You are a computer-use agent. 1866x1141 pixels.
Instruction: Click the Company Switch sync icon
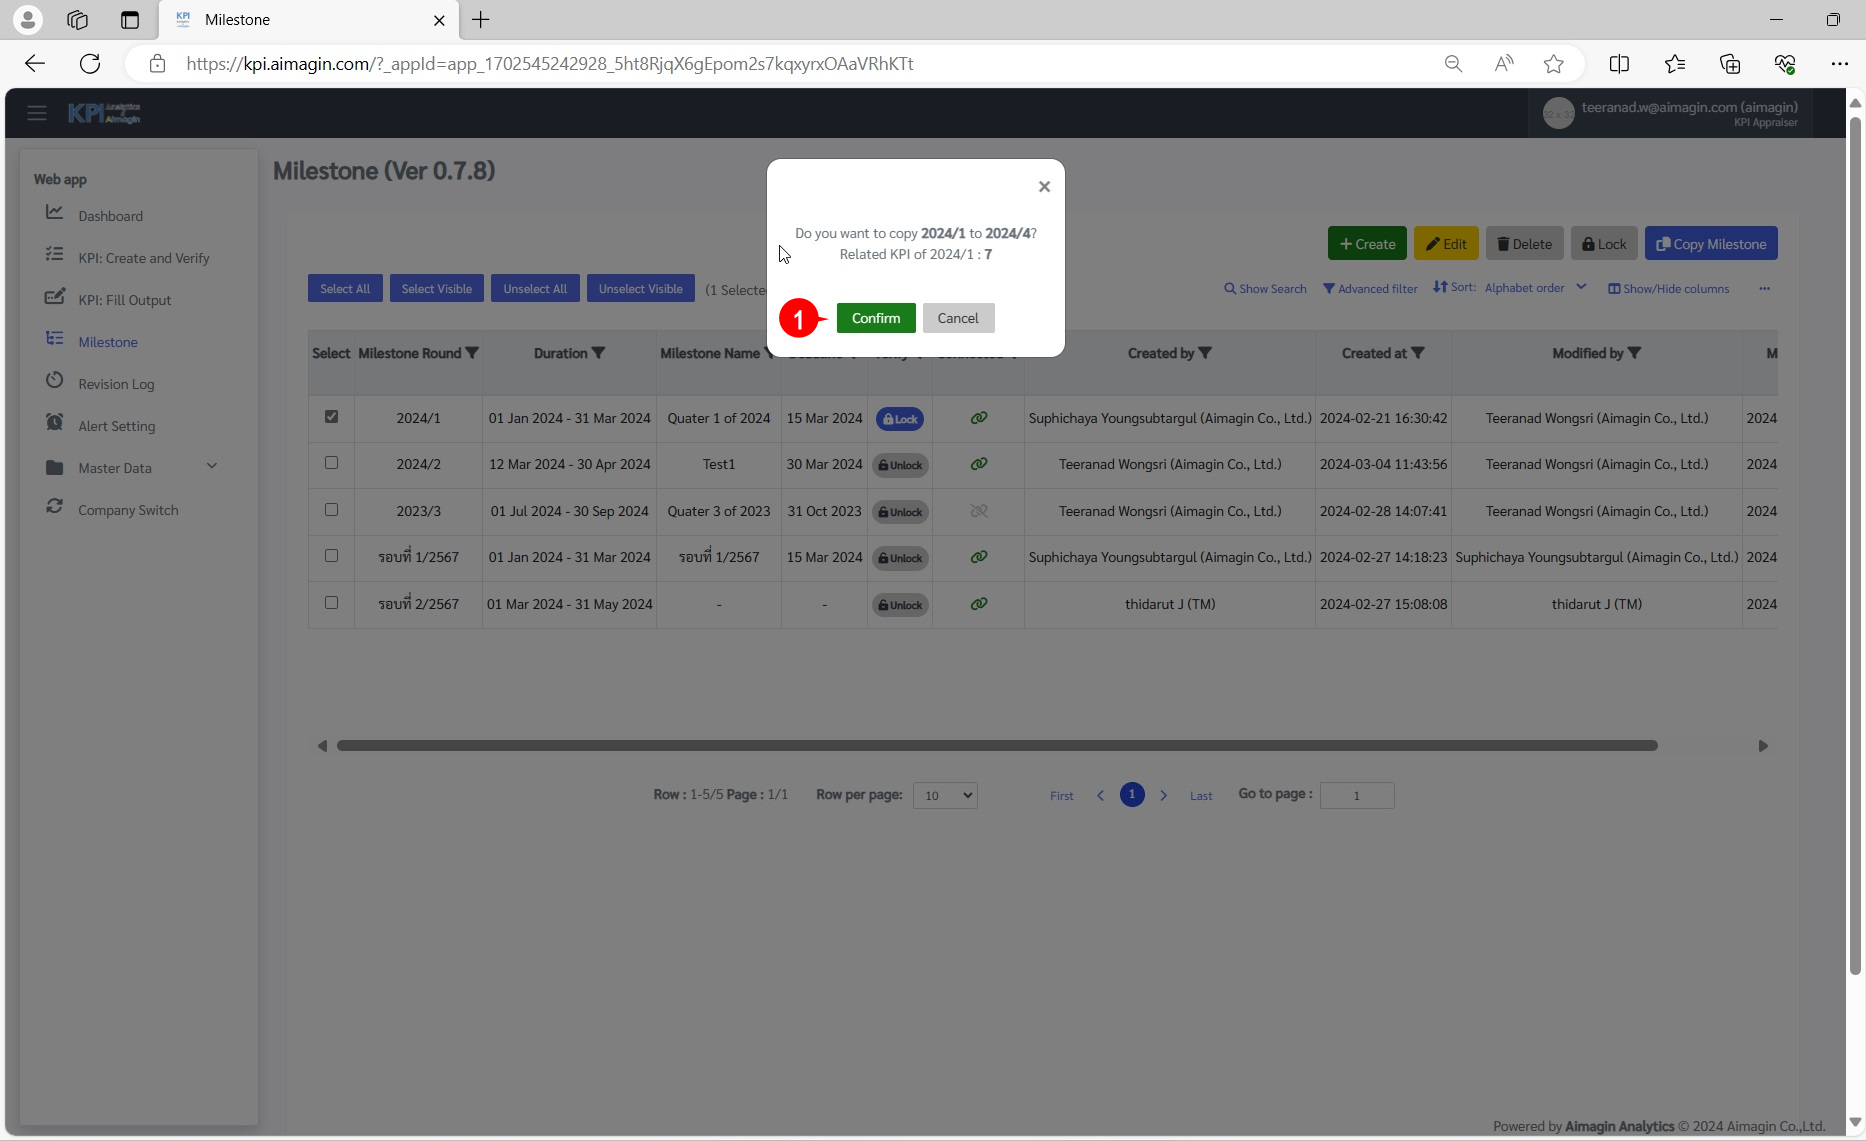(x=55, y=507)
